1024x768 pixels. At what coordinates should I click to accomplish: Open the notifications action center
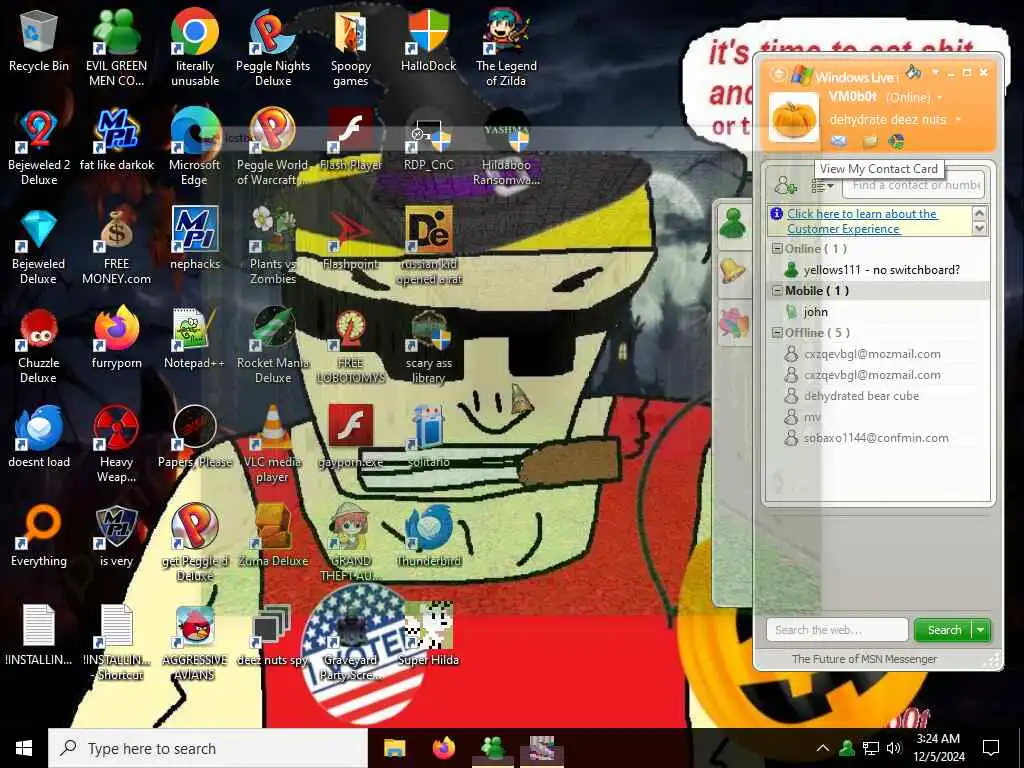[x=991, y=748]
